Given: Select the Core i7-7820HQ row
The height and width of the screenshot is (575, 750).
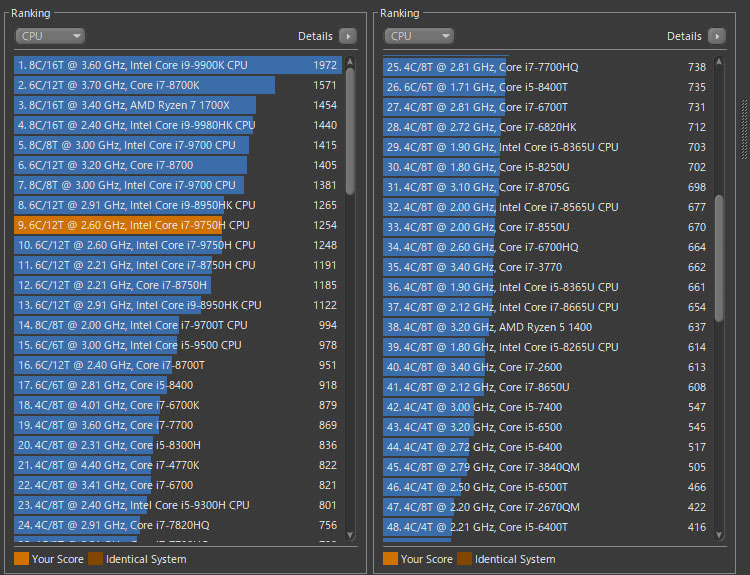Looking at the screenshot, I should coord(178,525).
